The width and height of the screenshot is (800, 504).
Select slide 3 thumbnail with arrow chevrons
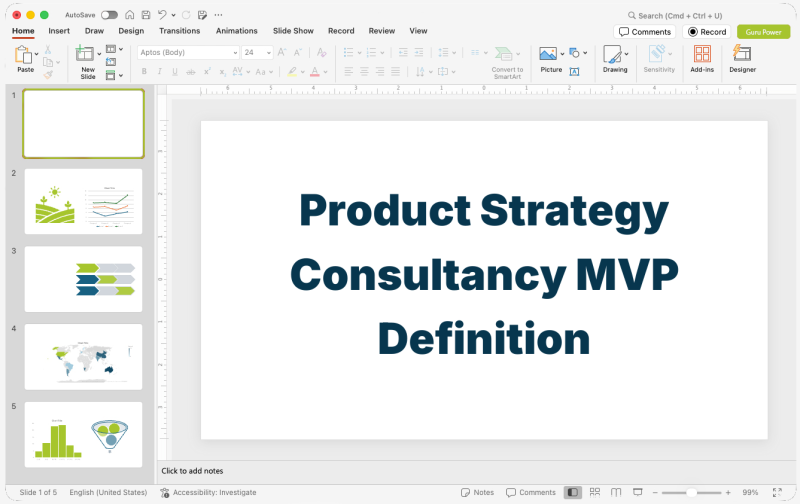pyautogui.click(x=84, y=279)
